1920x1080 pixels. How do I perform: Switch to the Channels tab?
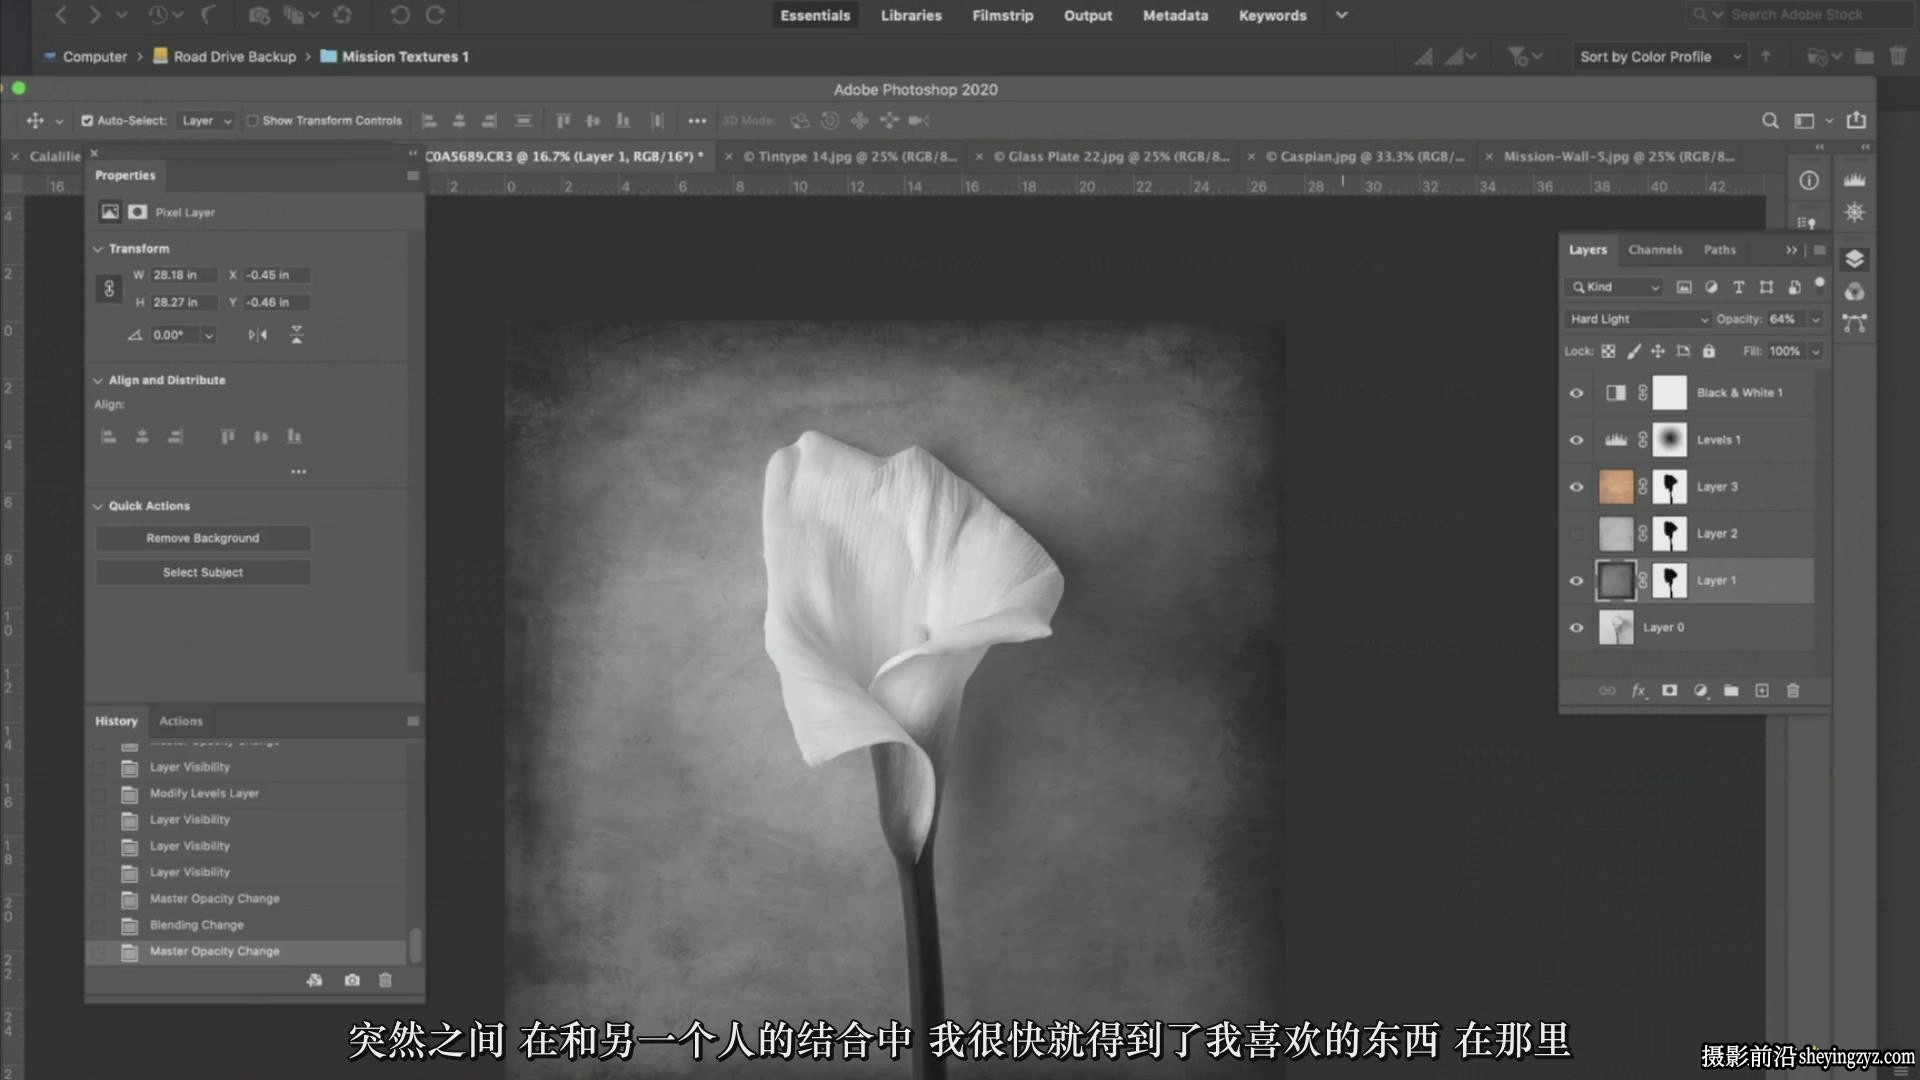pyautogui.click(x=1655, y=250)
